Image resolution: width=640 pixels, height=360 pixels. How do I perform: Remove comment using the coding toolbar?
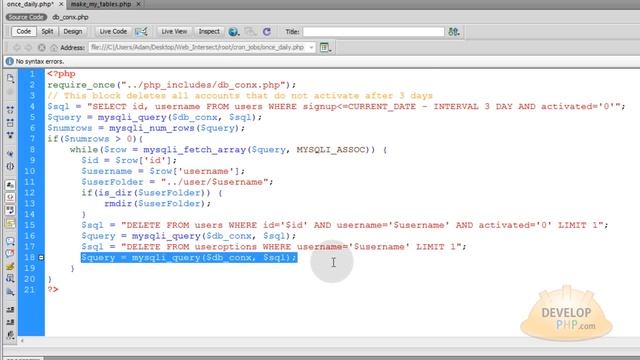point(10,253)
